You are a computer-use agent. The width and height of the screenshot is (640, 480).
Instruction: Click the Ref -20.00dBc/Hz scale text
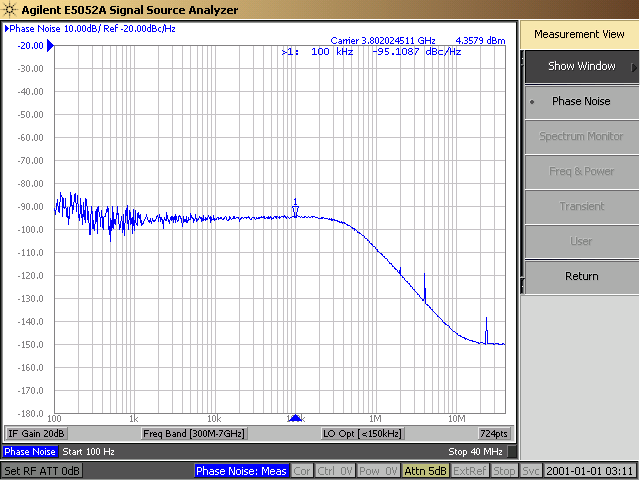pyautogui.click(x=139, y=29)
